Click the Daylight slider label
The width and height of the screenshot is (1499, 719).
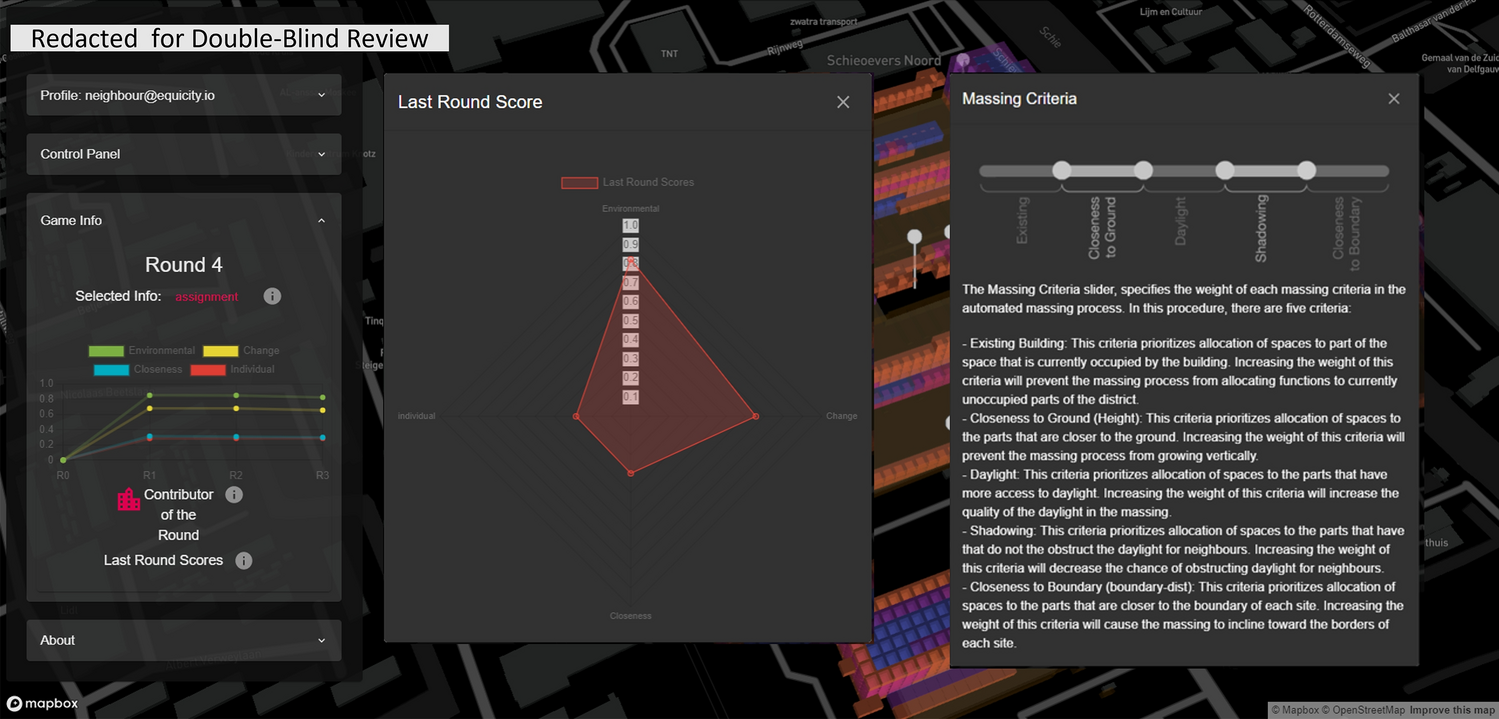(x=1181, y=222)
